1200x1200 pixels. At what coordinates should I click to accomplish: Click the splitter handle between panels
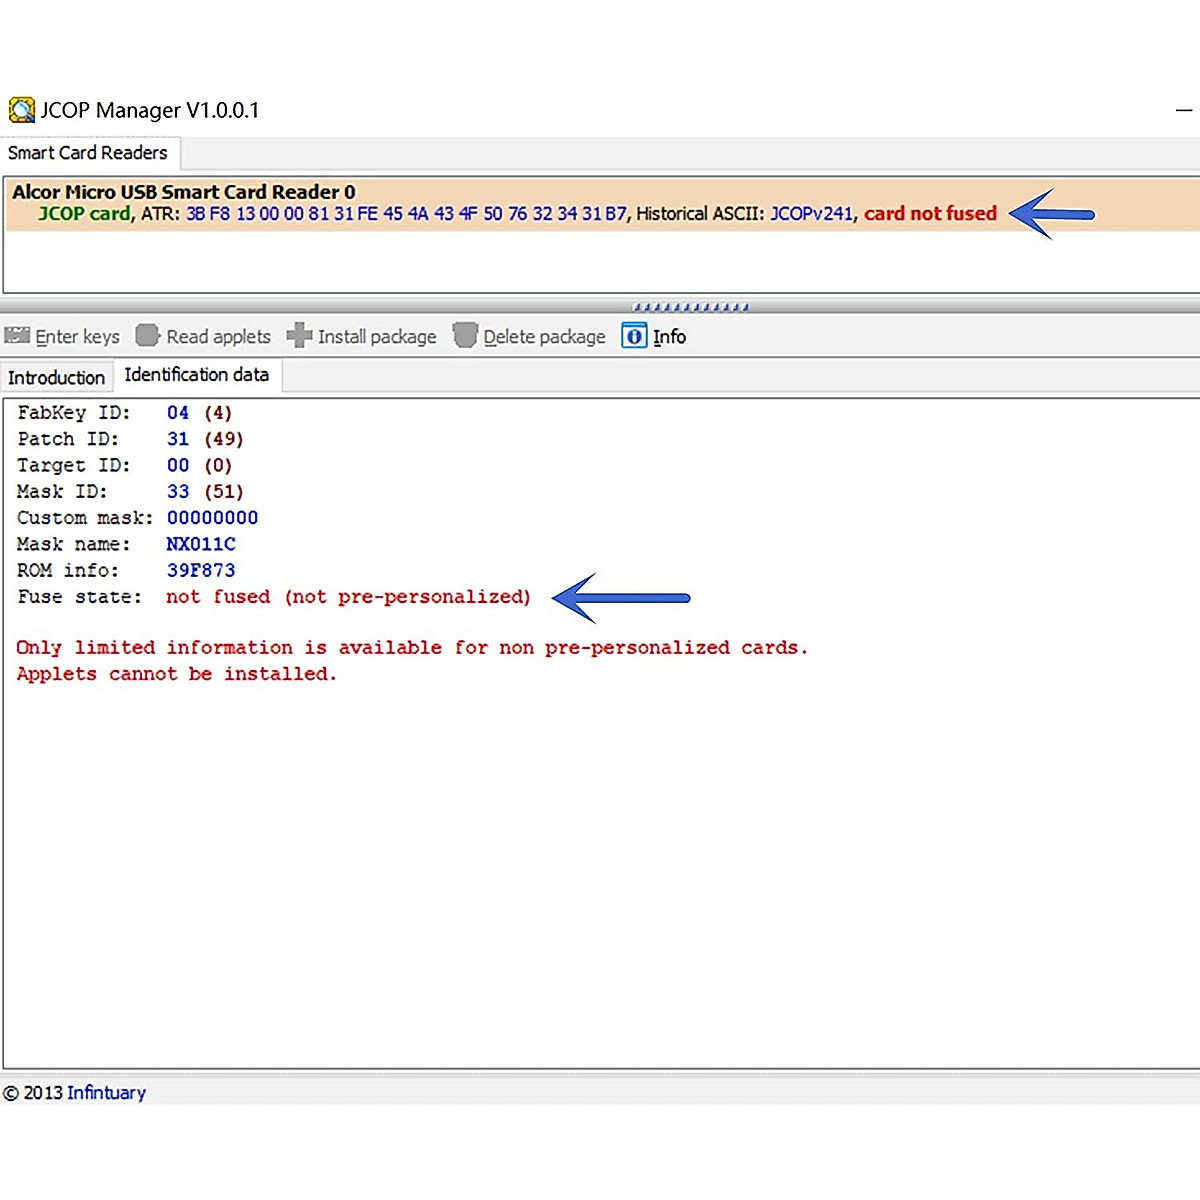[x=690, y=307]
